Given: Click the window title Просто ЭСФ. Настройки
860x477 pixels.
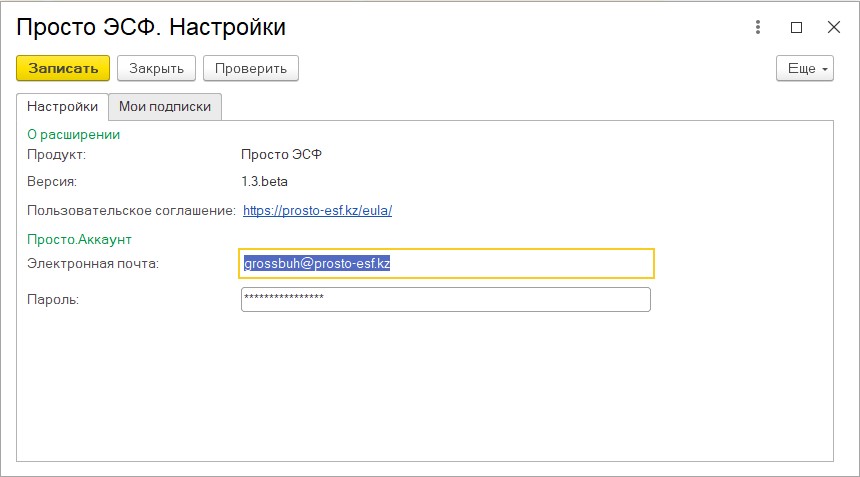Looking at the screenshot, I should [x=151, y=27].
